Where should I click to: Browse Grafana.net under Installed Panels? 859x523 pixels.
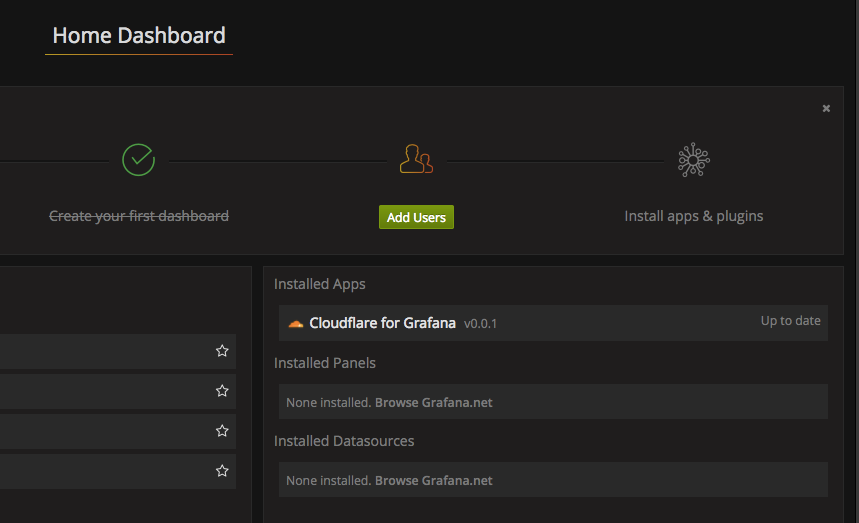433,402
